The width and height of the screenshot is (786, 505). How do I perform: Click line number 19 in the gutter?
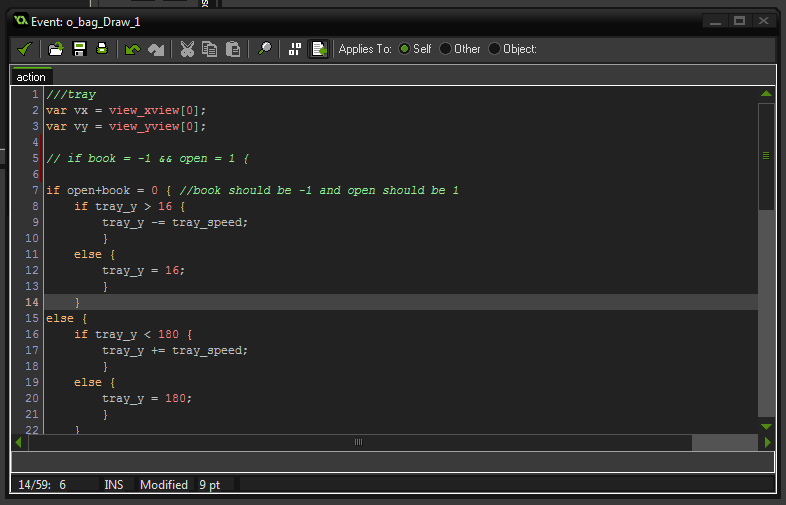pyautogui.click(x=32, y=382)
